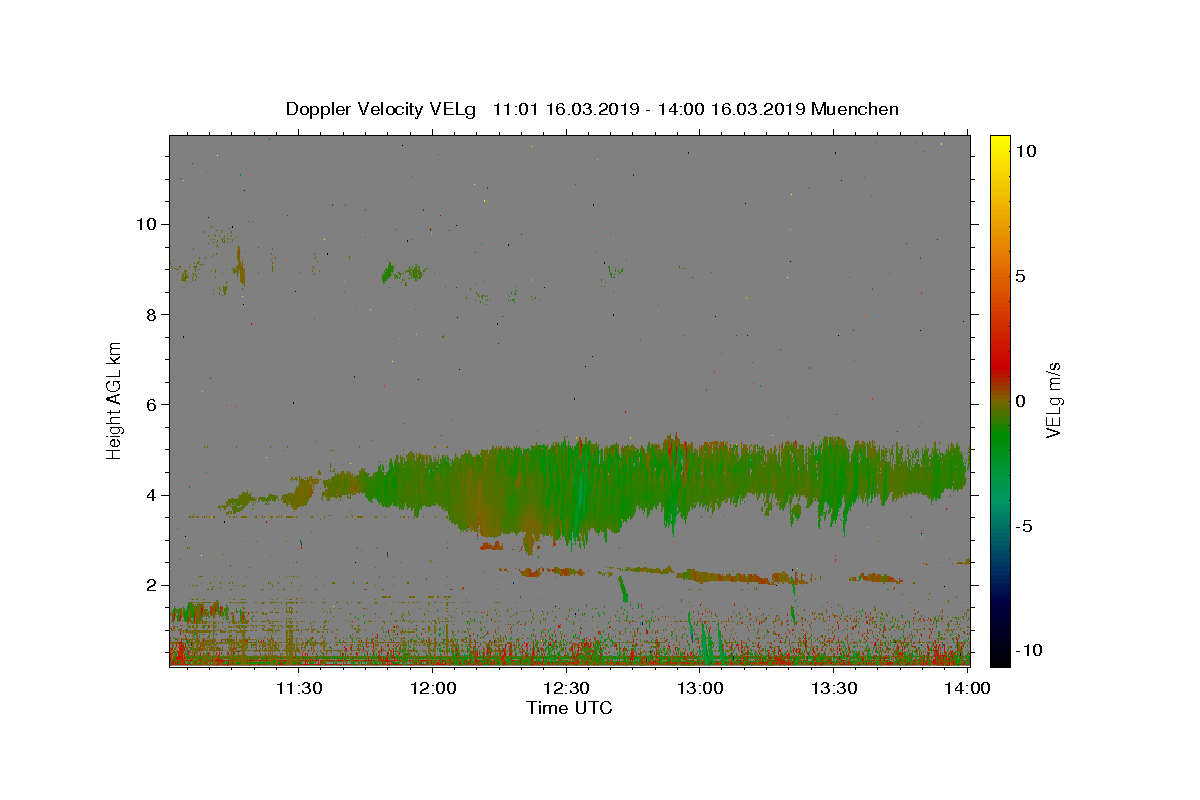Click the 13:00 time tick label
1200x800 pixels.
click(700, 688)
